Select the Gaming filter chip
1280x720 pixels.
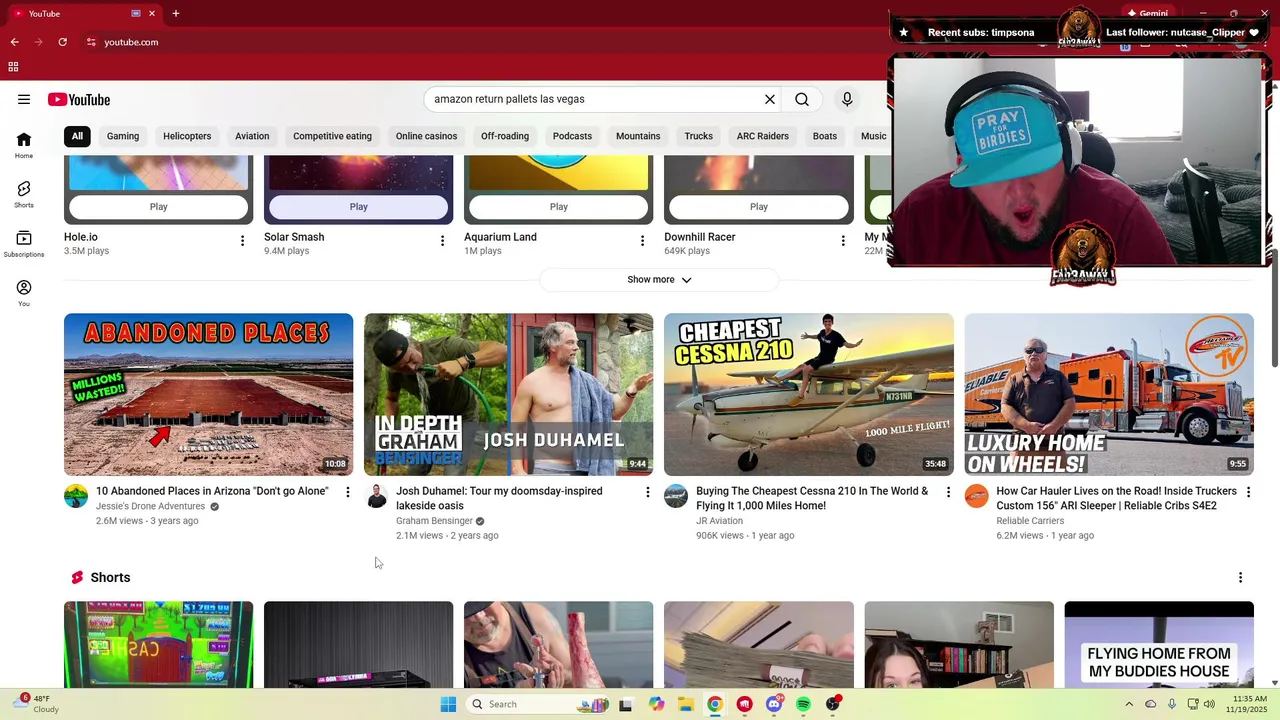pos(123,136)
